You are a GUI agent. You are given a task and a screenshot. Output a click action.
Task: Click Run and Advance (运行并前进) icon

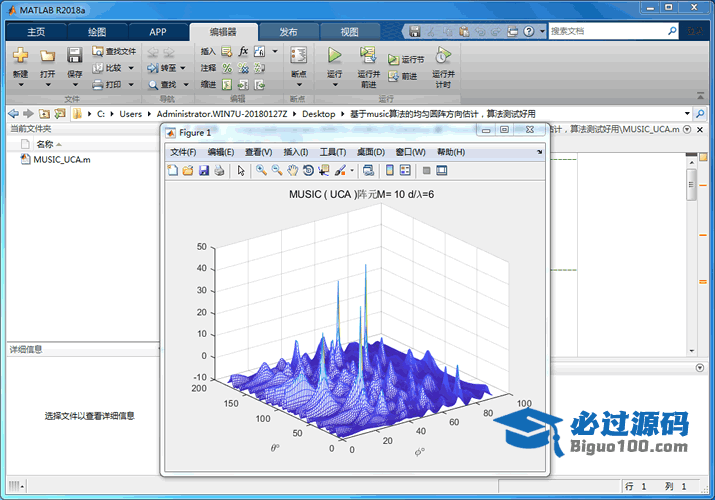click(x=368, y=55)
